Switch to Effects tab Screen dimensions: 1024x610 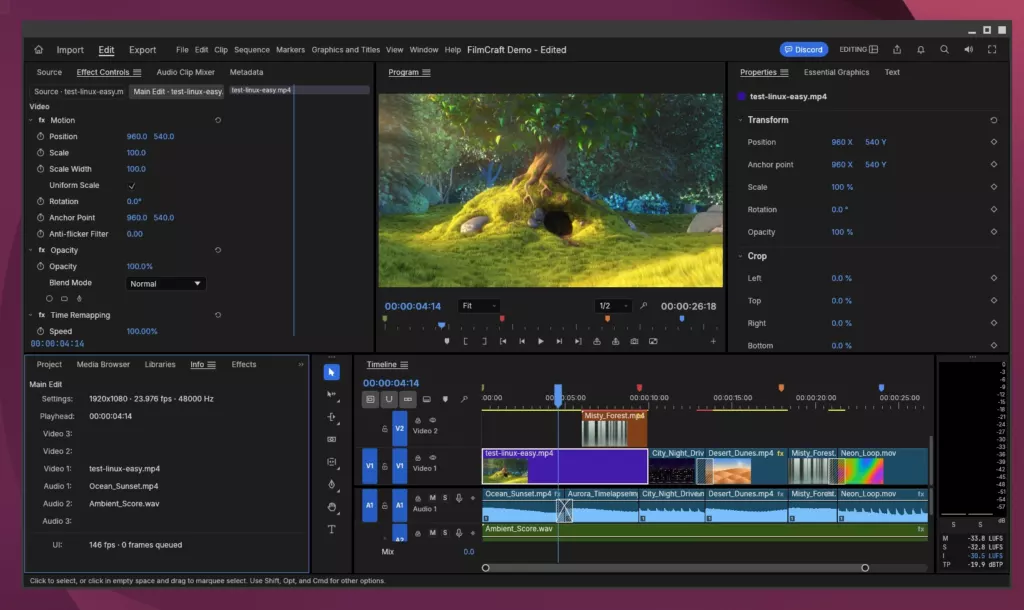[244, 364]
